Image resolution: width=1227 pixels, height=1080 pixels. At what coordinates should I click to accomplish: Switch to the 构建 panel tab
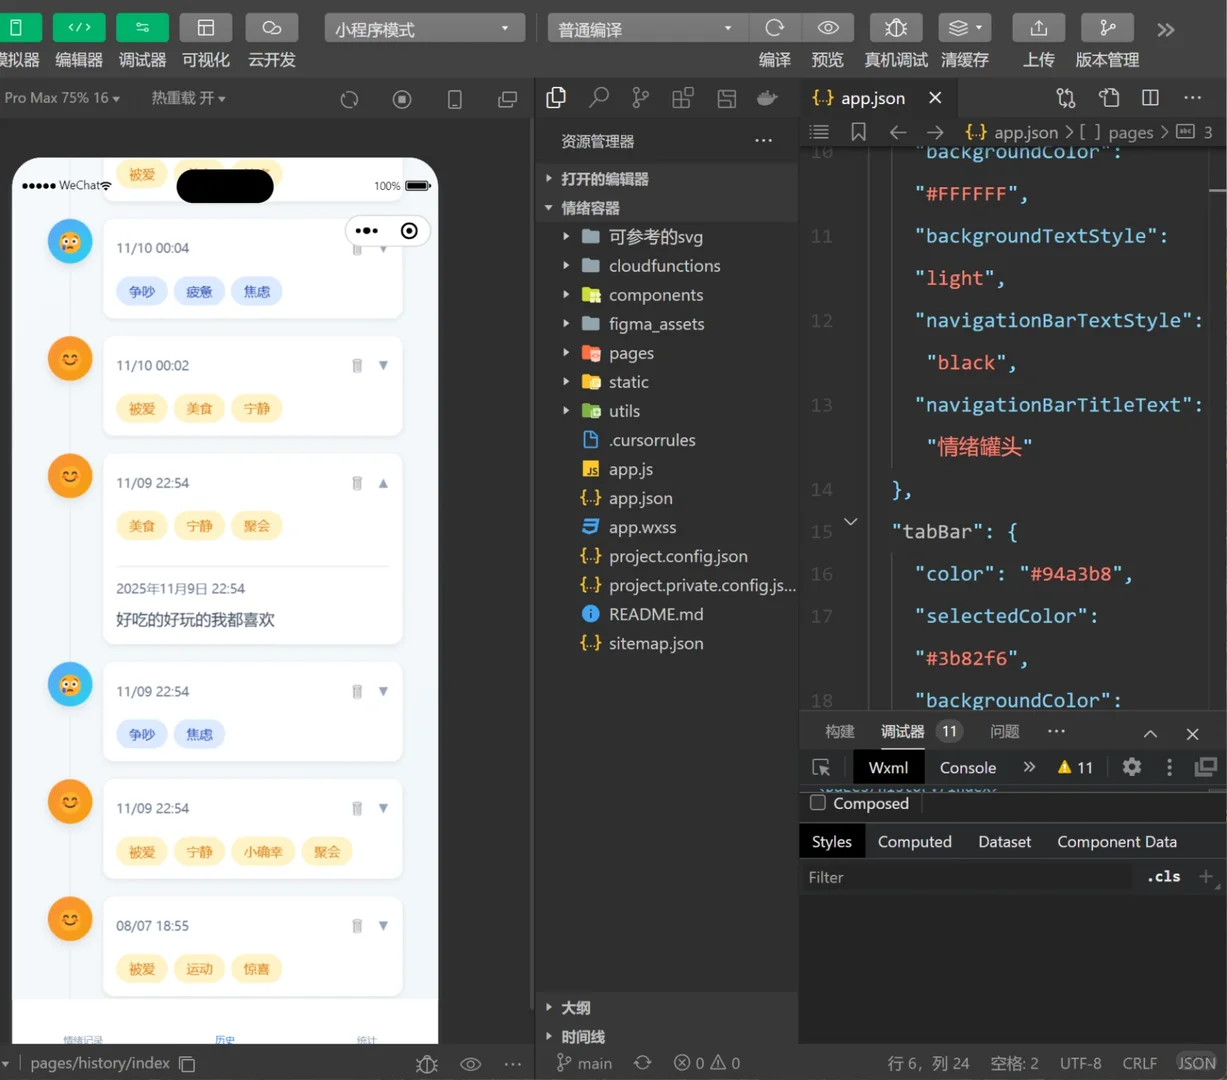(840, 732)
